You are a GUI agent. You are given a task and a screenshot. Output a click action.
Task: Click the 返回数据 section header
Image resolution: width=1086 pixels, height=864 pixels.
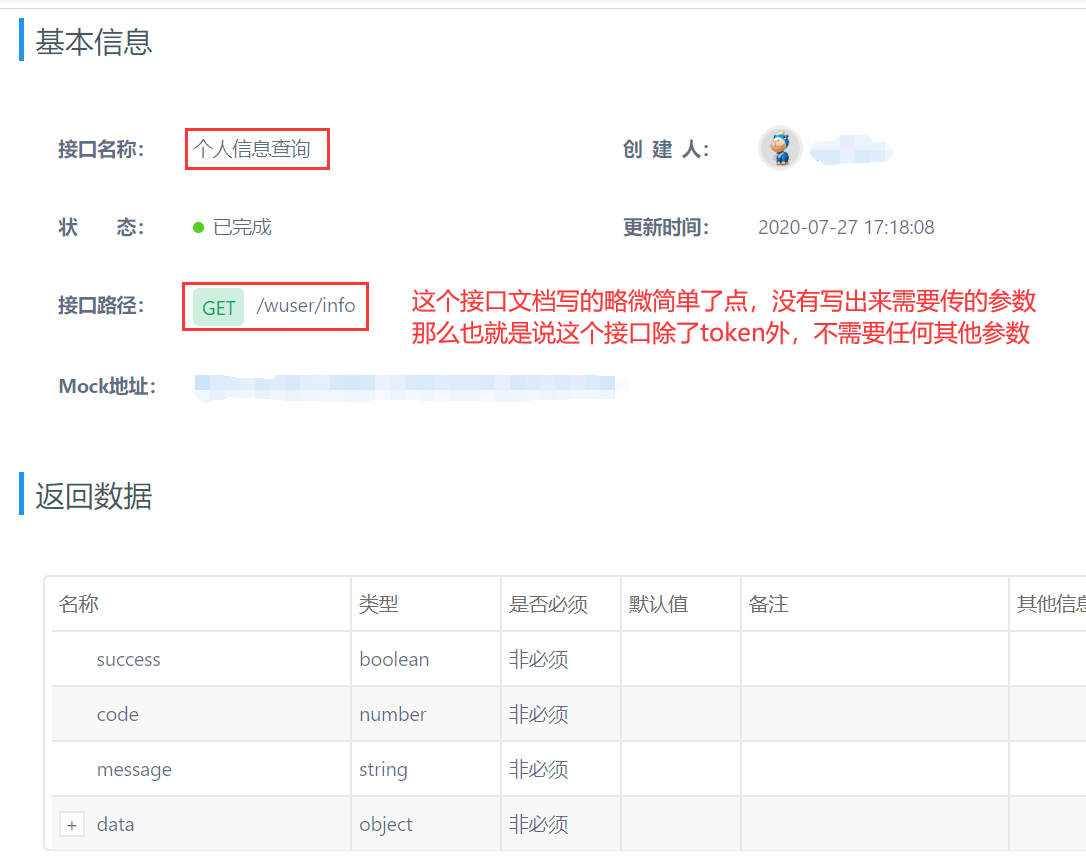click(x=92, y=497)
